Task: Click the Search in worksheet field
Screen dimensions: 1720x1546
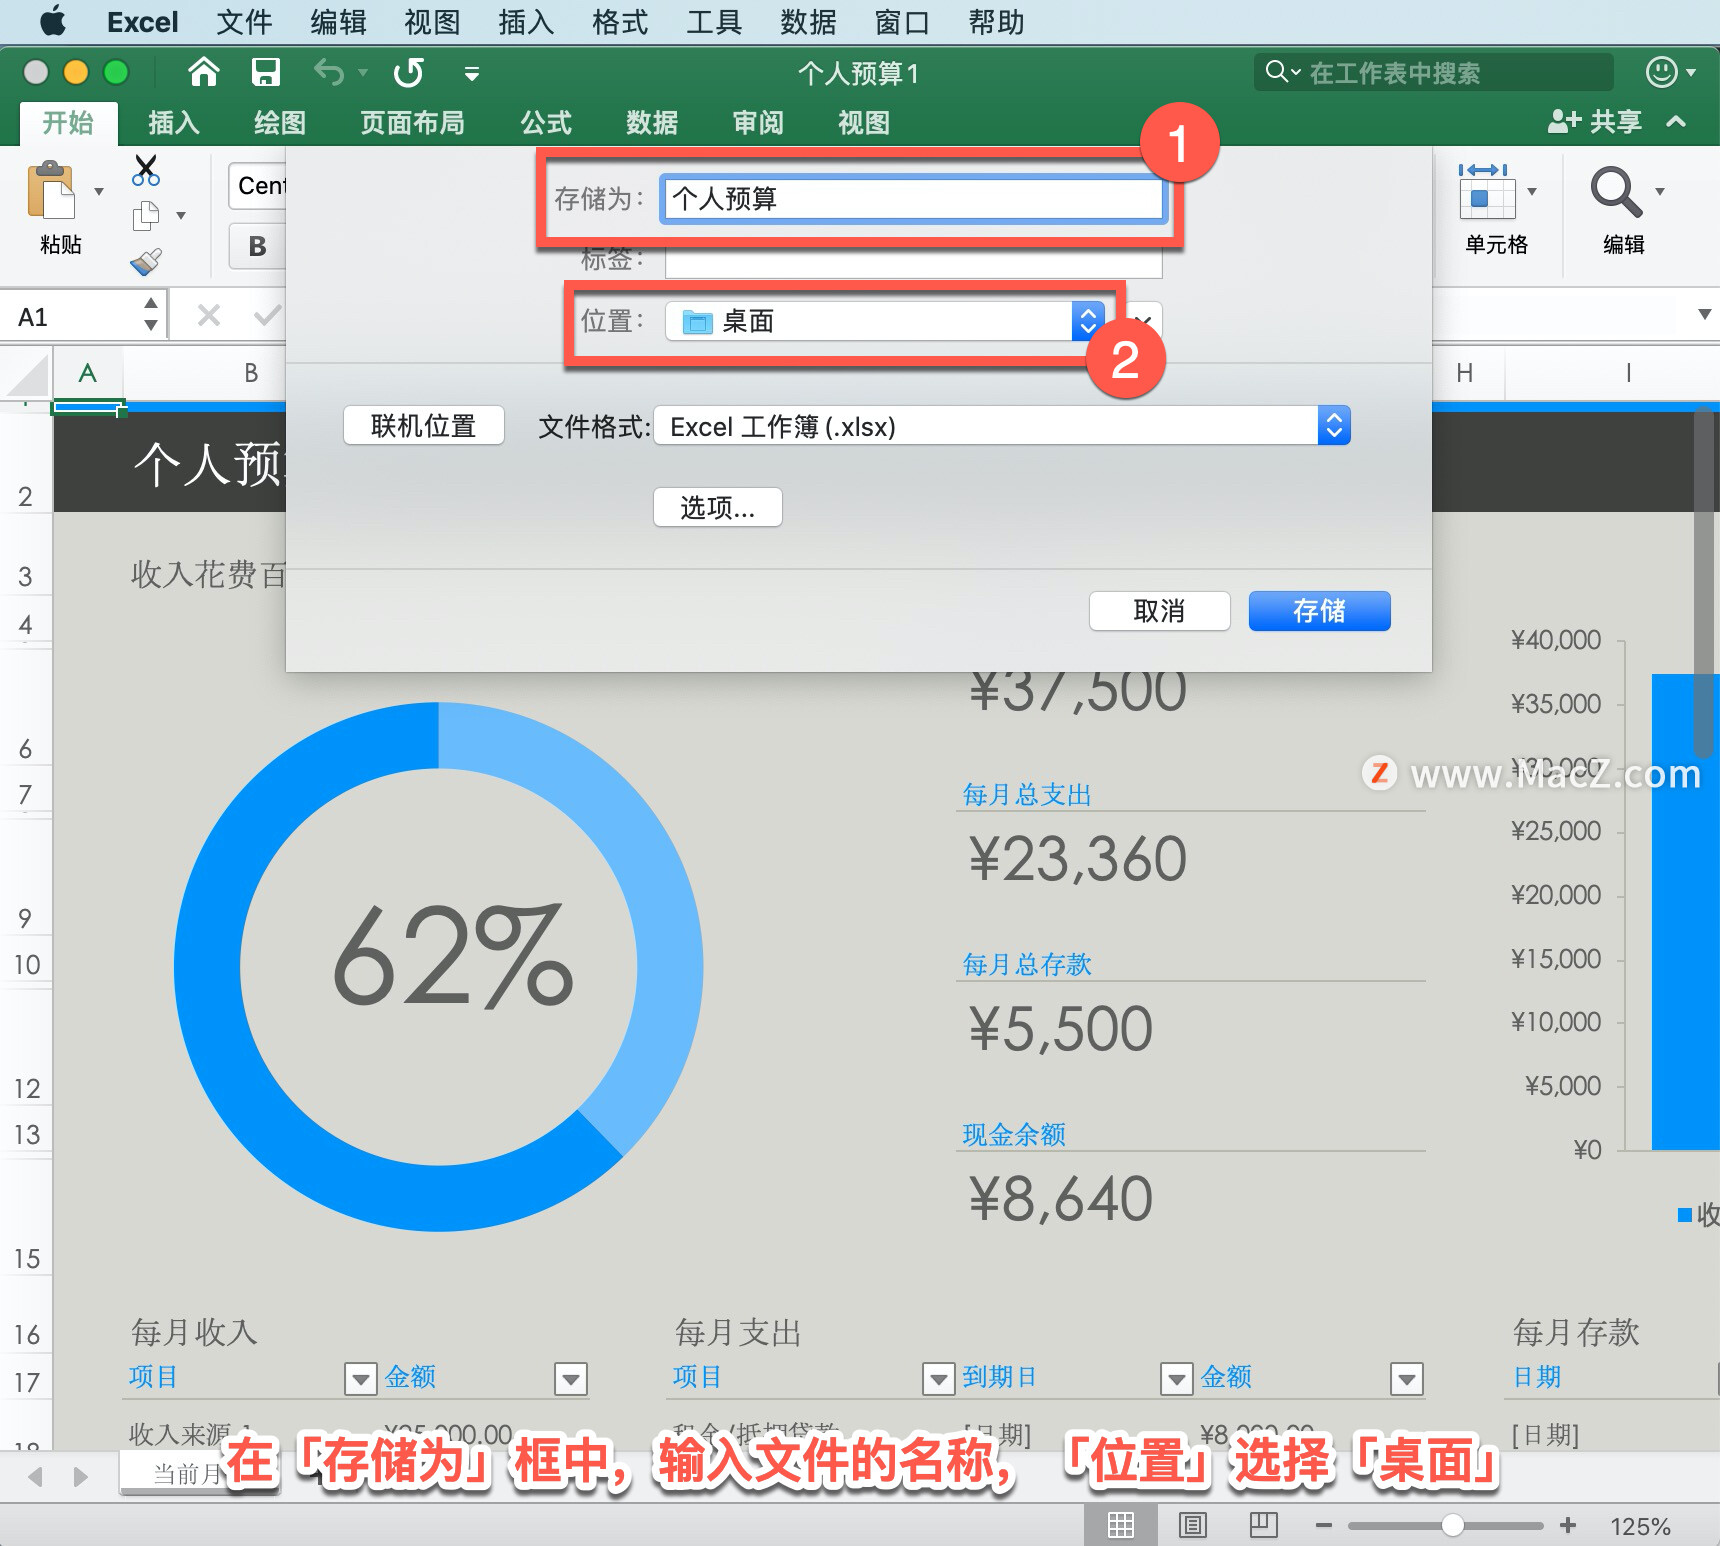Action: pos(1434,72)
